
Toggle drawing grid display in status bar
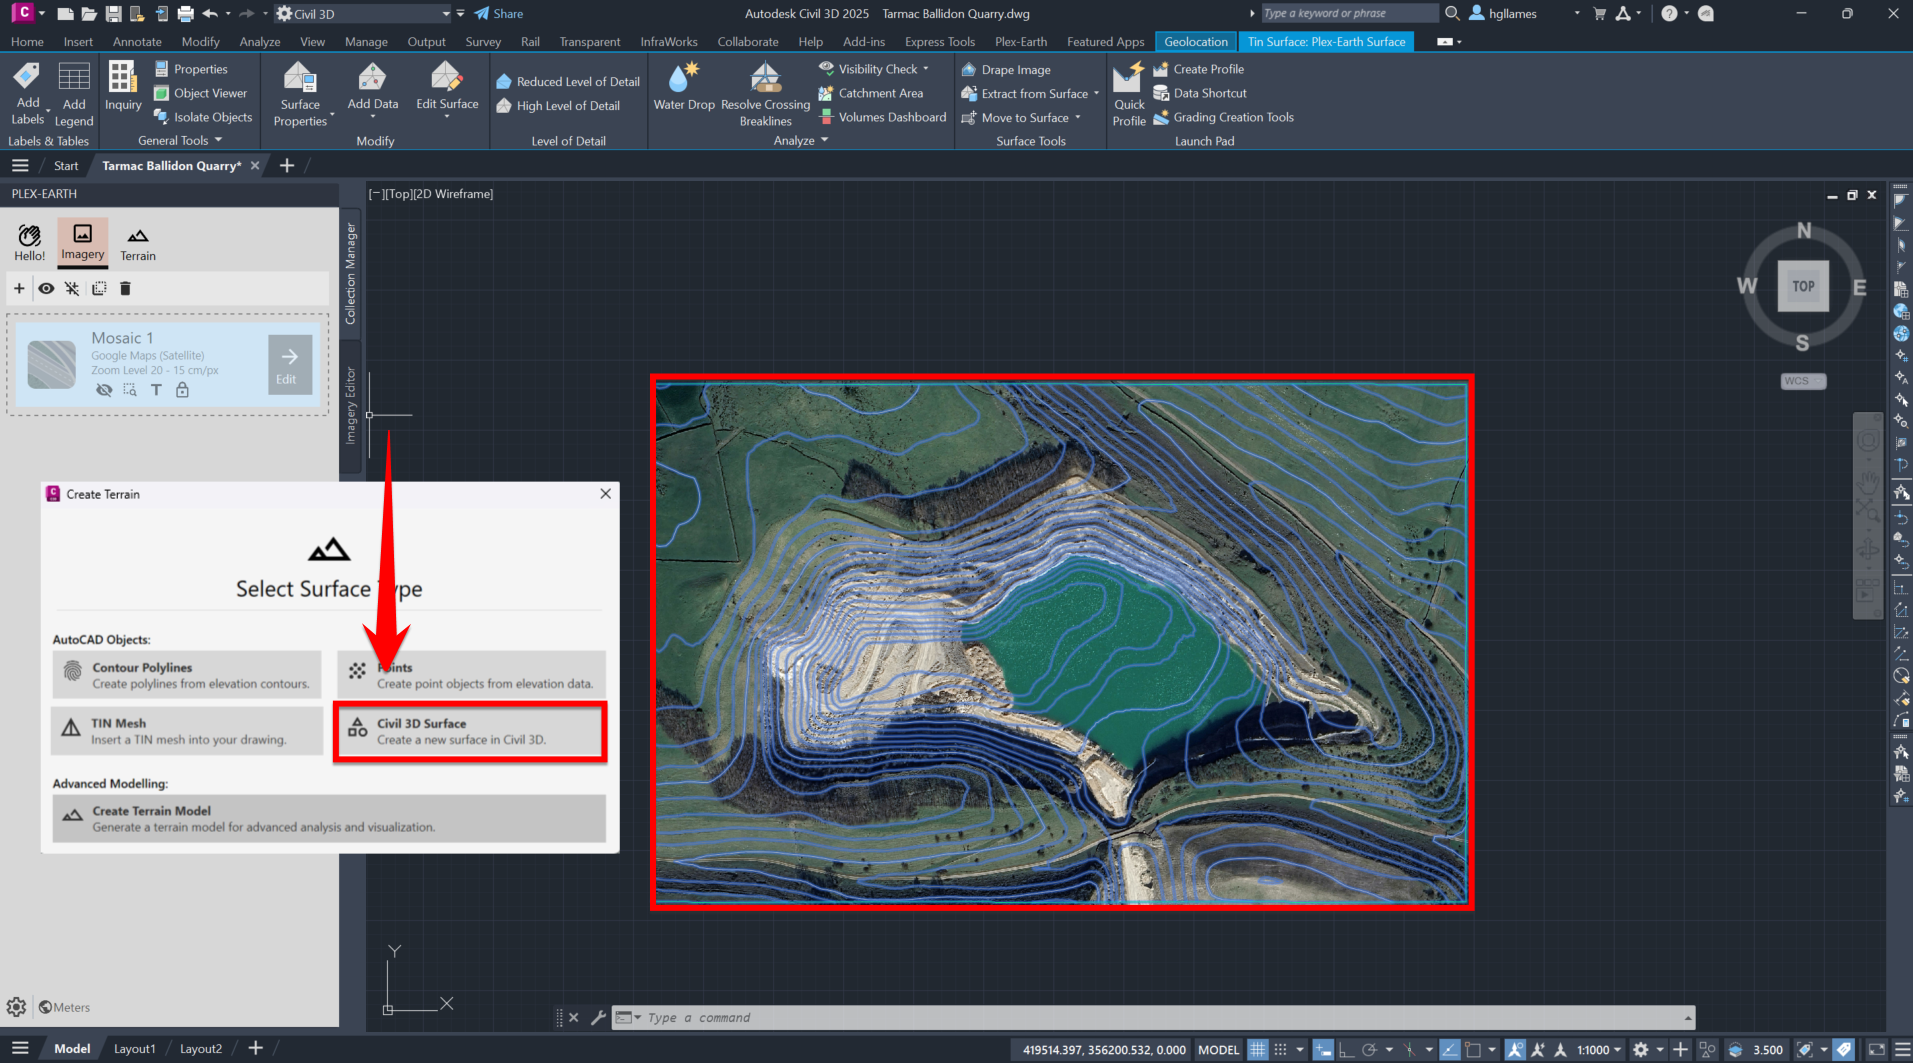point(1257,1050)
